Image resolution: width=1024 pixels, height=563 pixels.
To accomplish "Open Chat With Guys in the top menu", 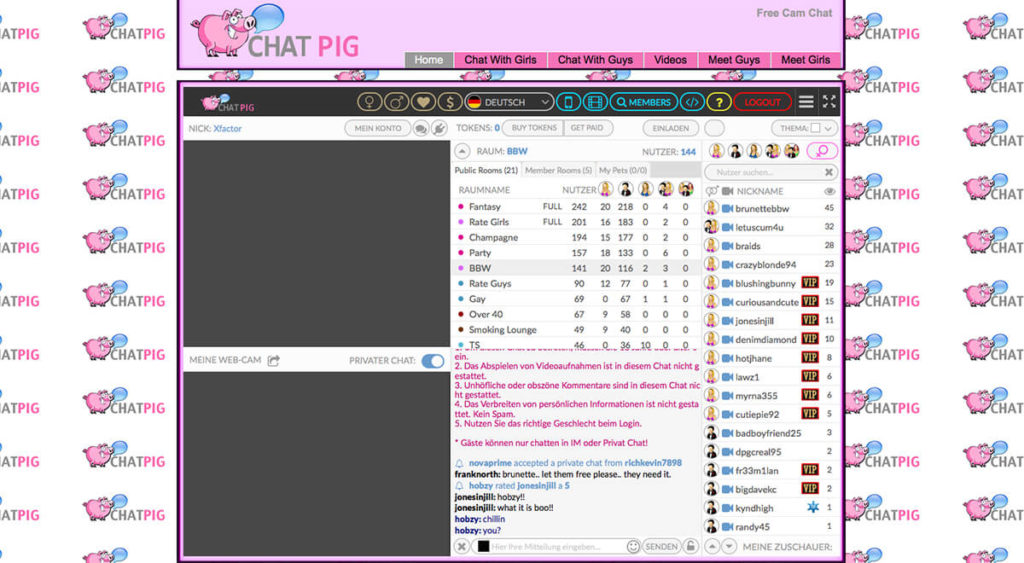I will point(595,59).
